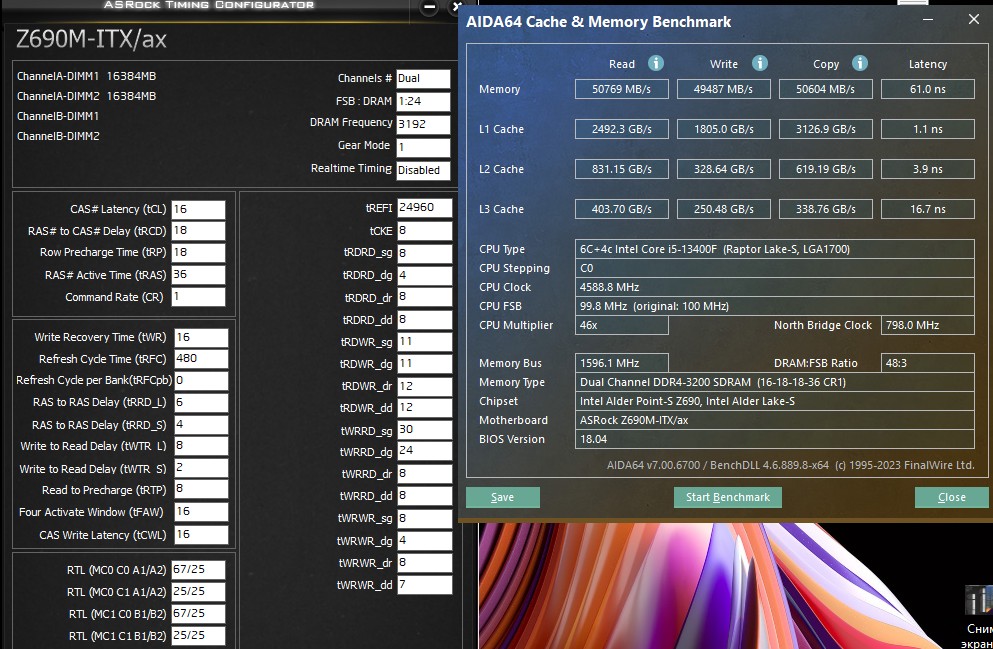
Task: Click the DRAM:FSB Ratio value 48:3
Action: 928,363
